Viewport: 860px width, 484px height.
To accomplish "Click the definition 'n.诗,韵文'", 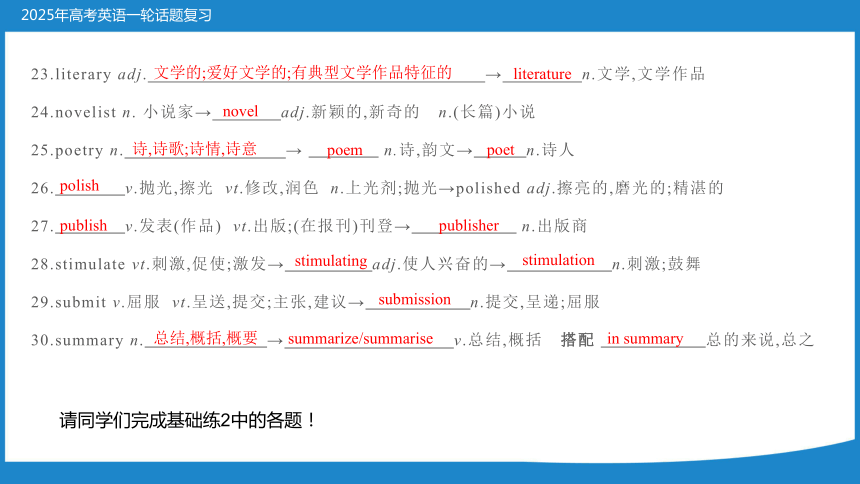I will pos(420,150).
